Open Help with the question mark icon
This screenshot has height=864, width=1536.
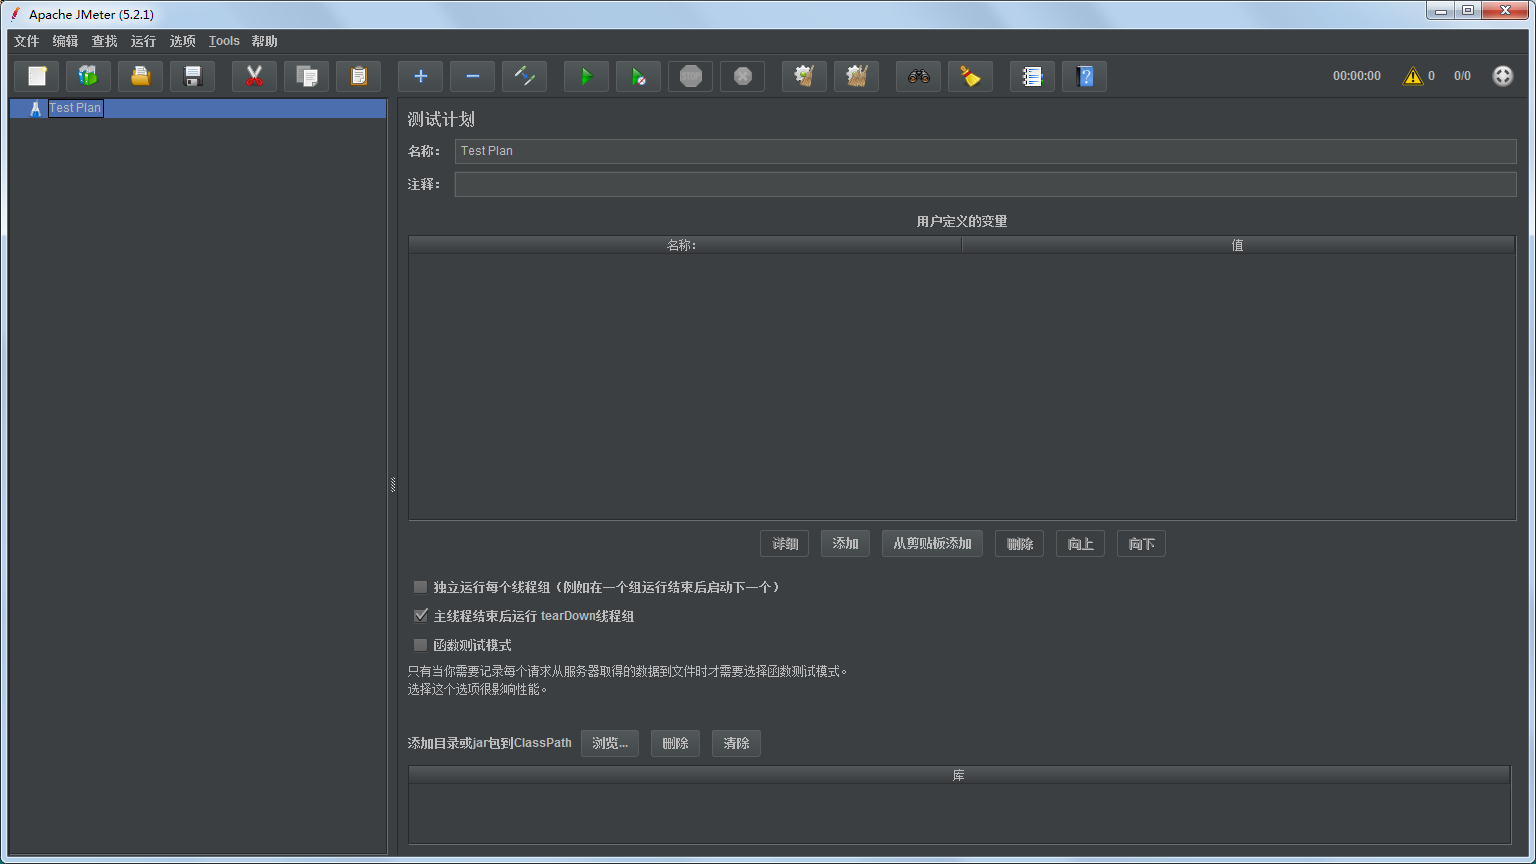click(x=1085, y=76)
